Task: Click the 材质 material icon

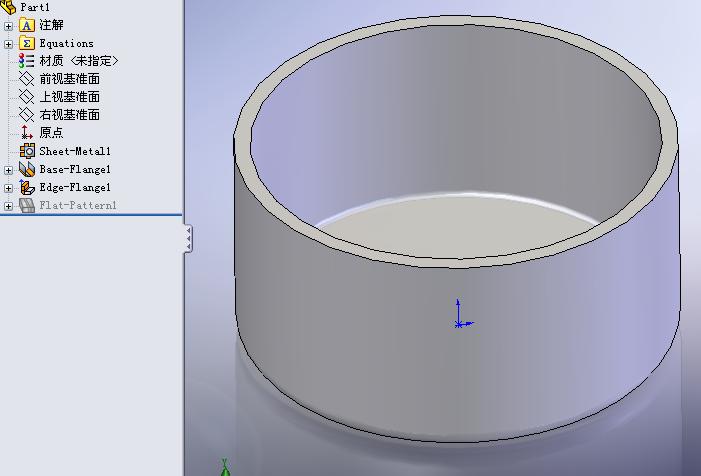Action: point(27,61)
